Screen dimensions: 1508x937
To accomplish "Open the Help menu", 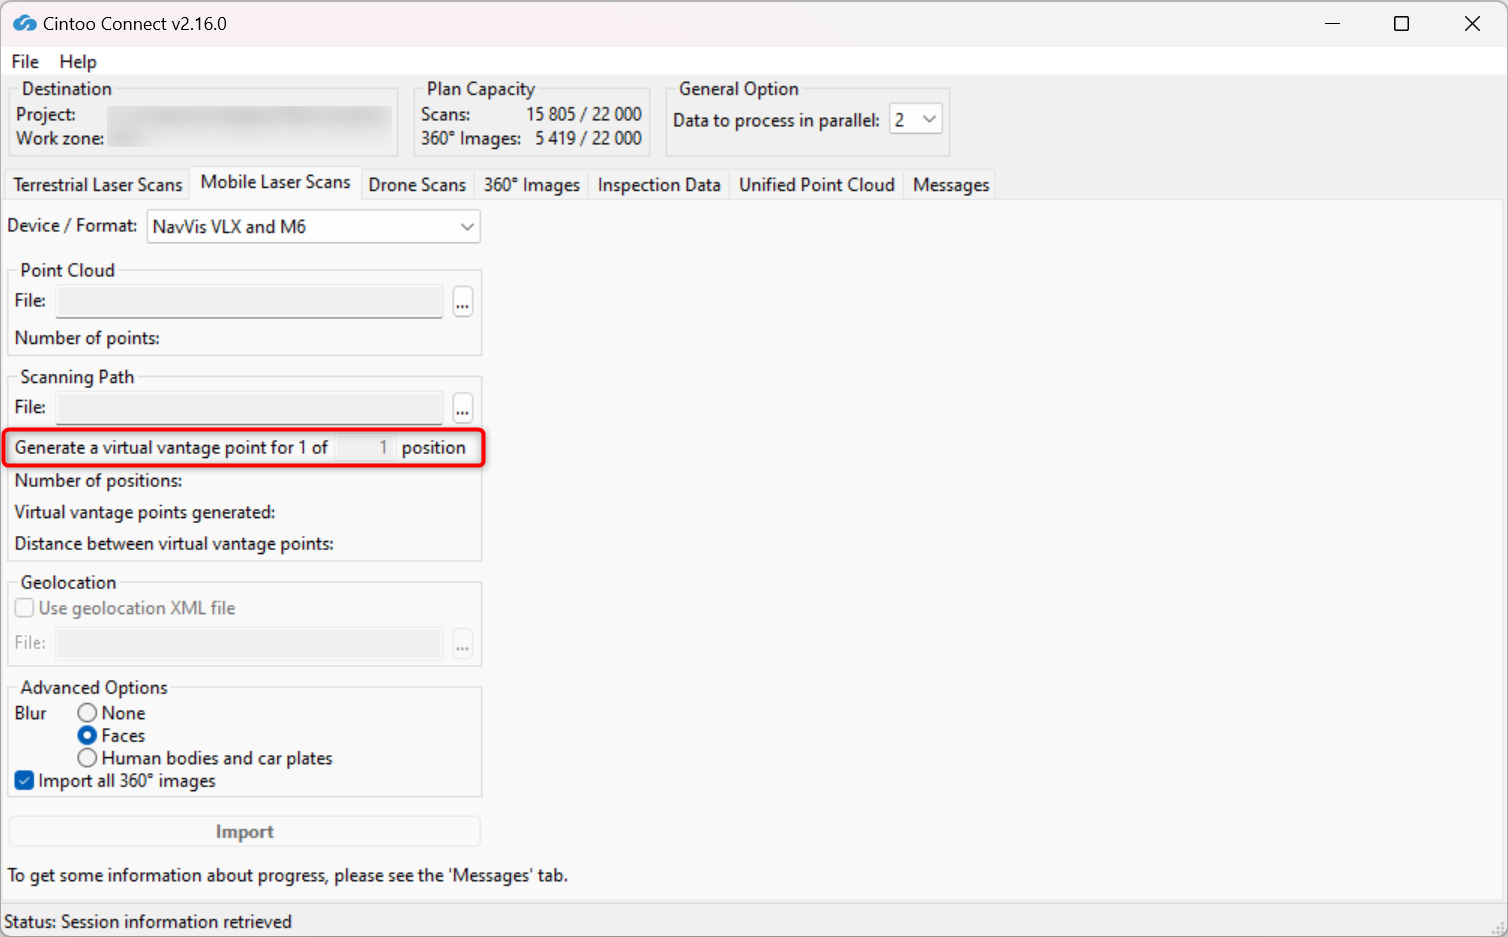I will coord(78,62).
